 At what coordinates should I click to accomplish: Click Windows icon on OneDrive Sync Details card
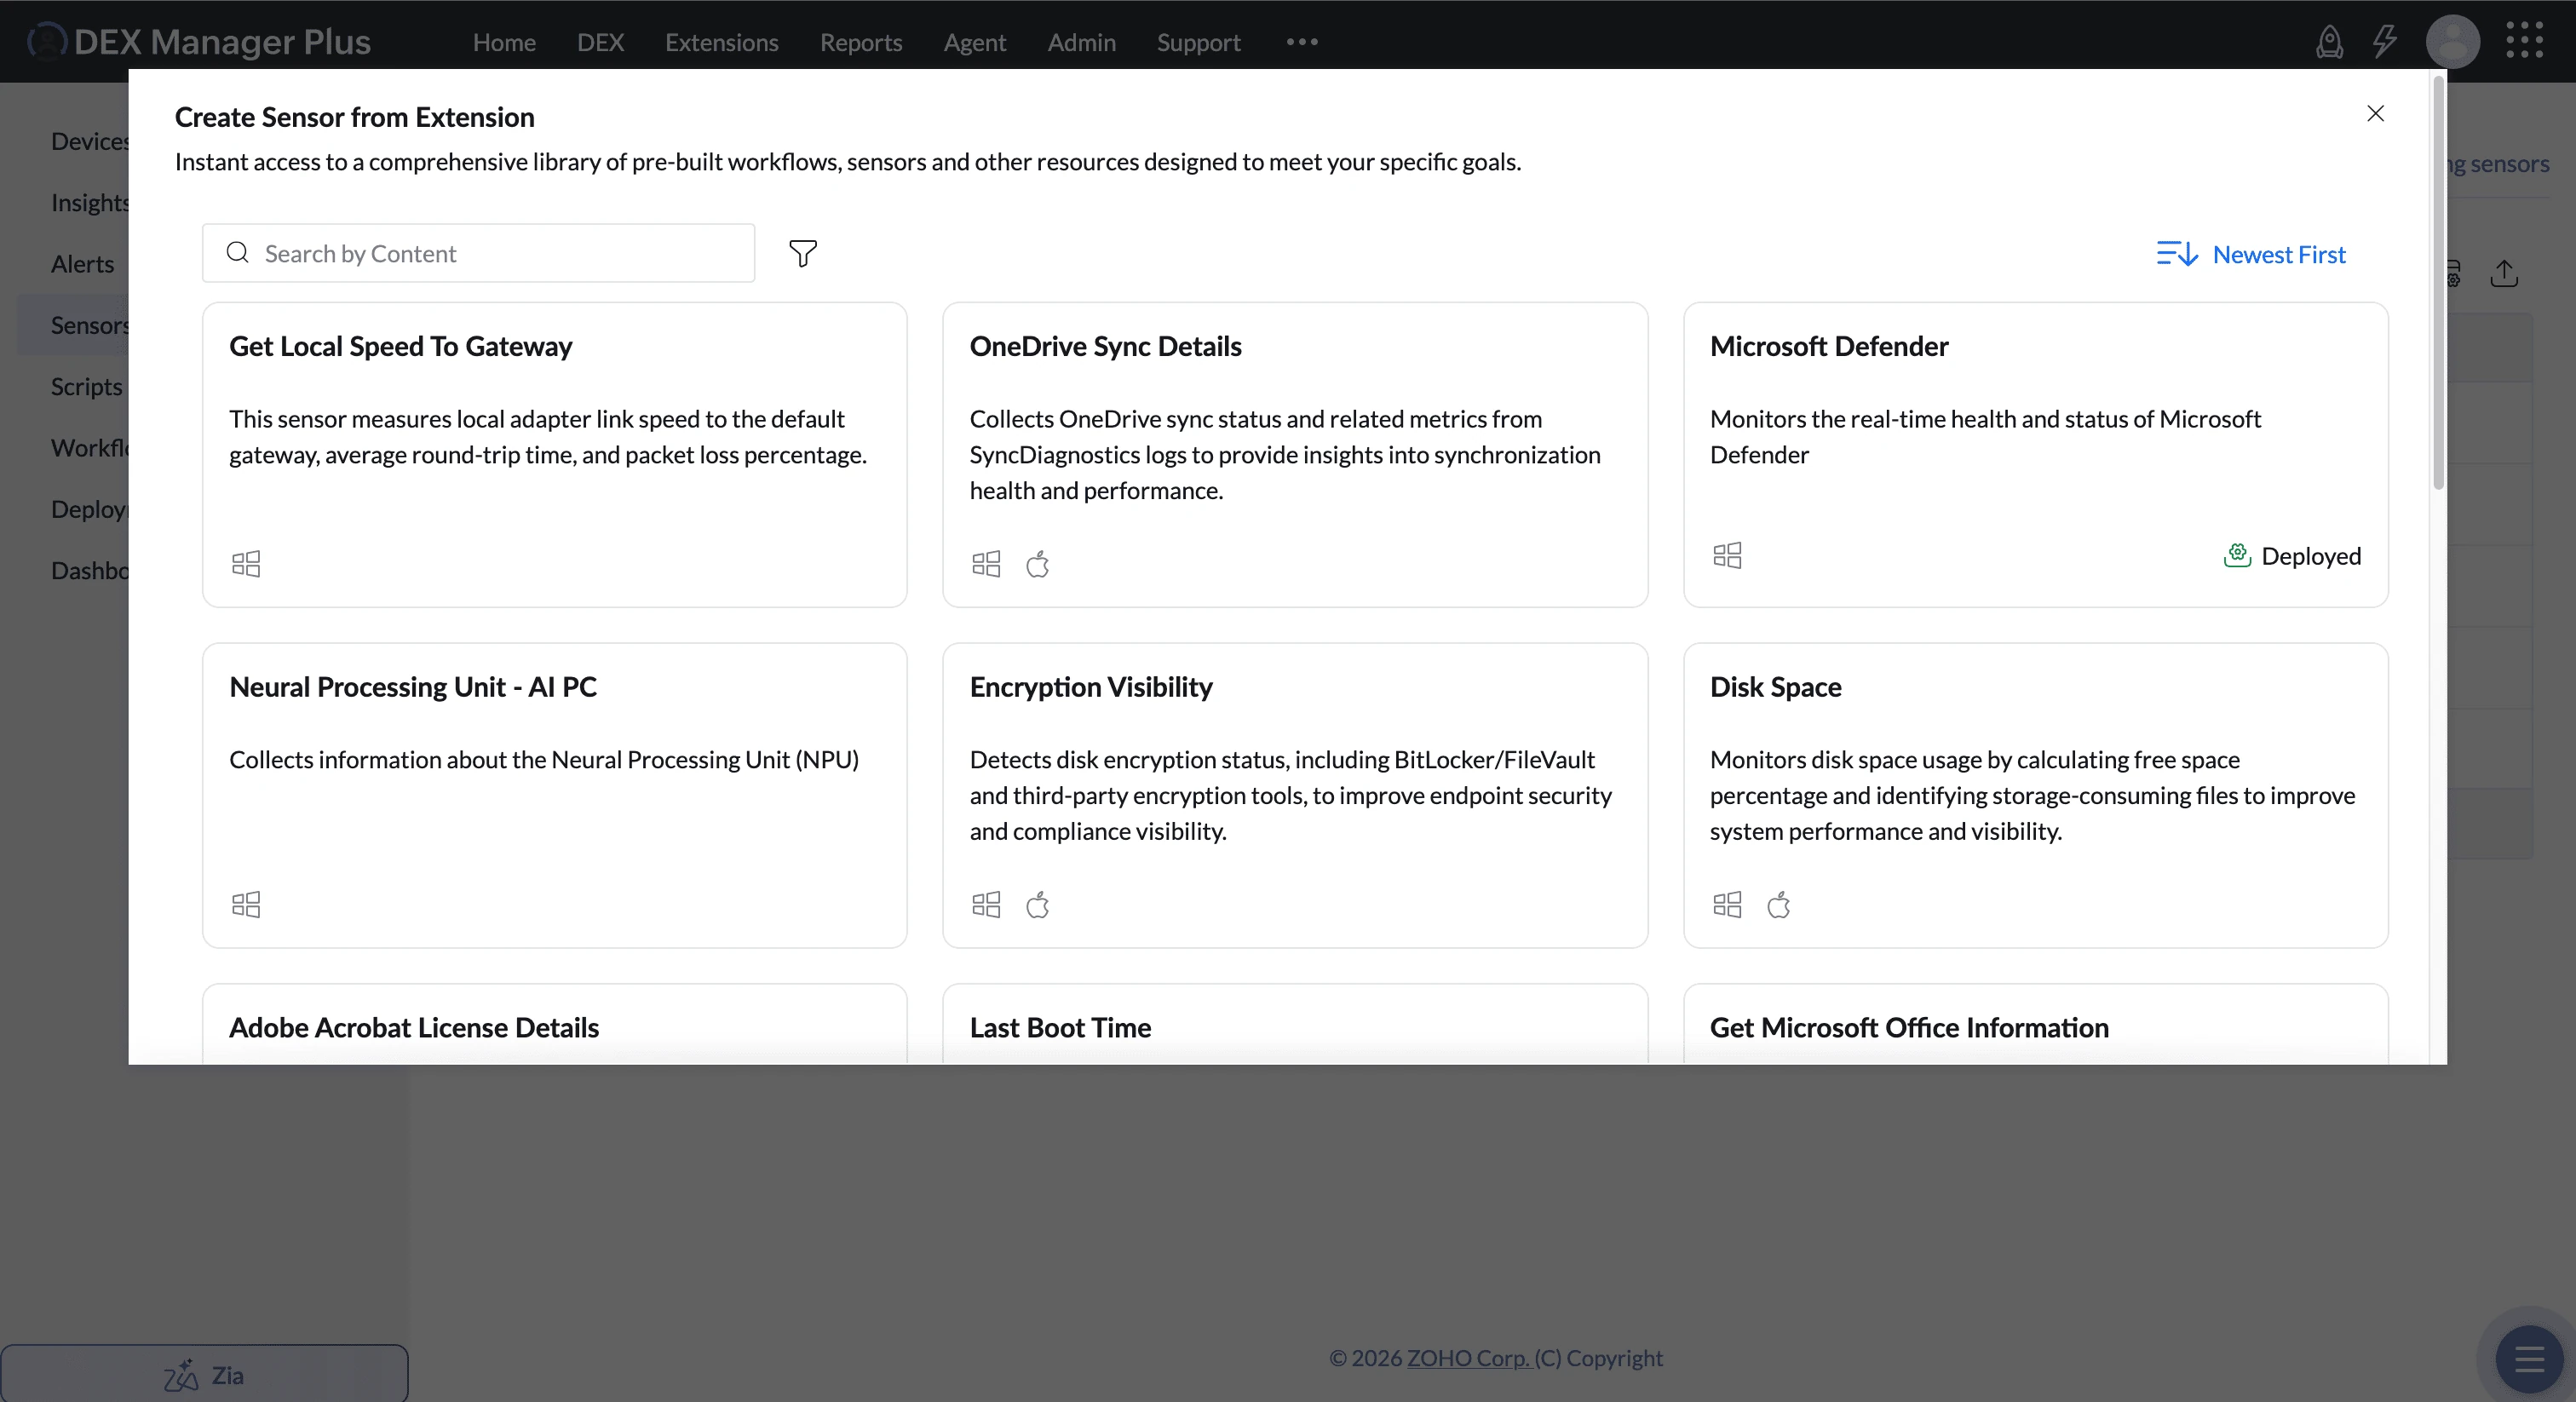tap(986, 564)
